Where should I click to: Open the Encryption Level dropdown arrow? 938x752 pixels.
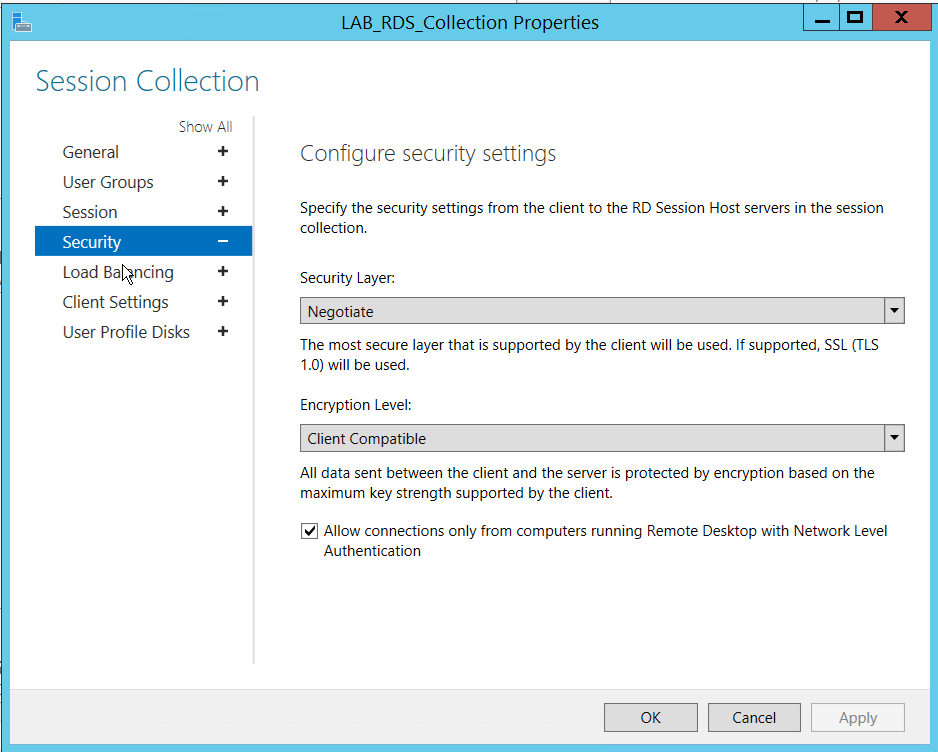click(894, 438)
